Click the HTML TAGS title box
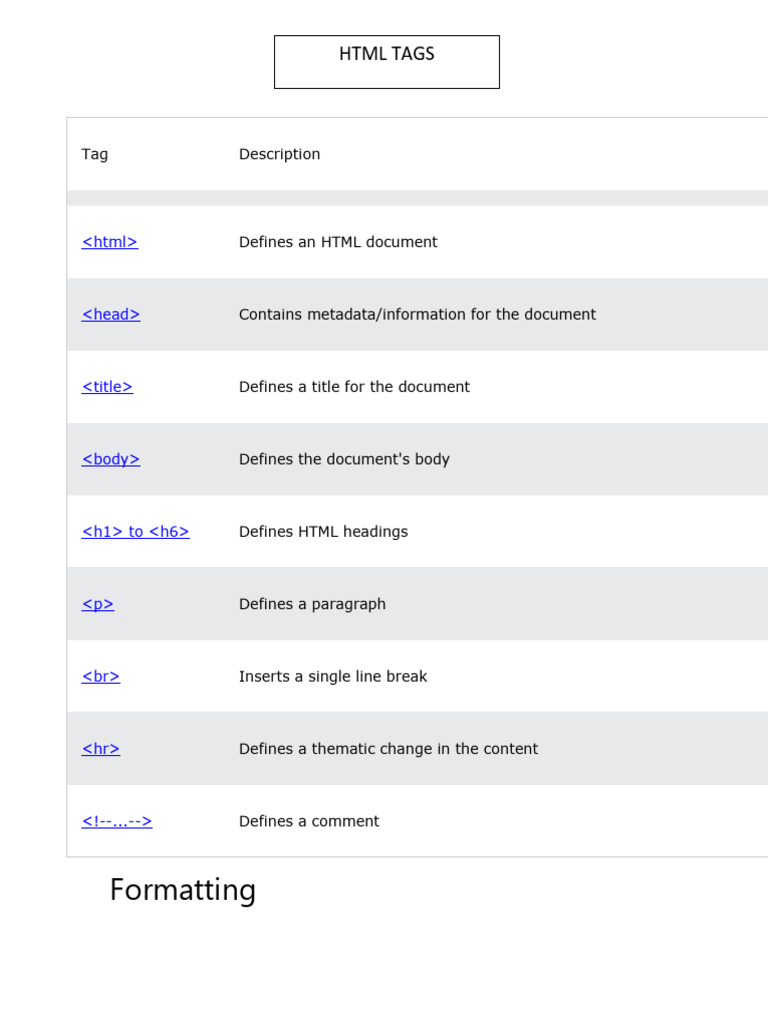 (x=387, y=62)
